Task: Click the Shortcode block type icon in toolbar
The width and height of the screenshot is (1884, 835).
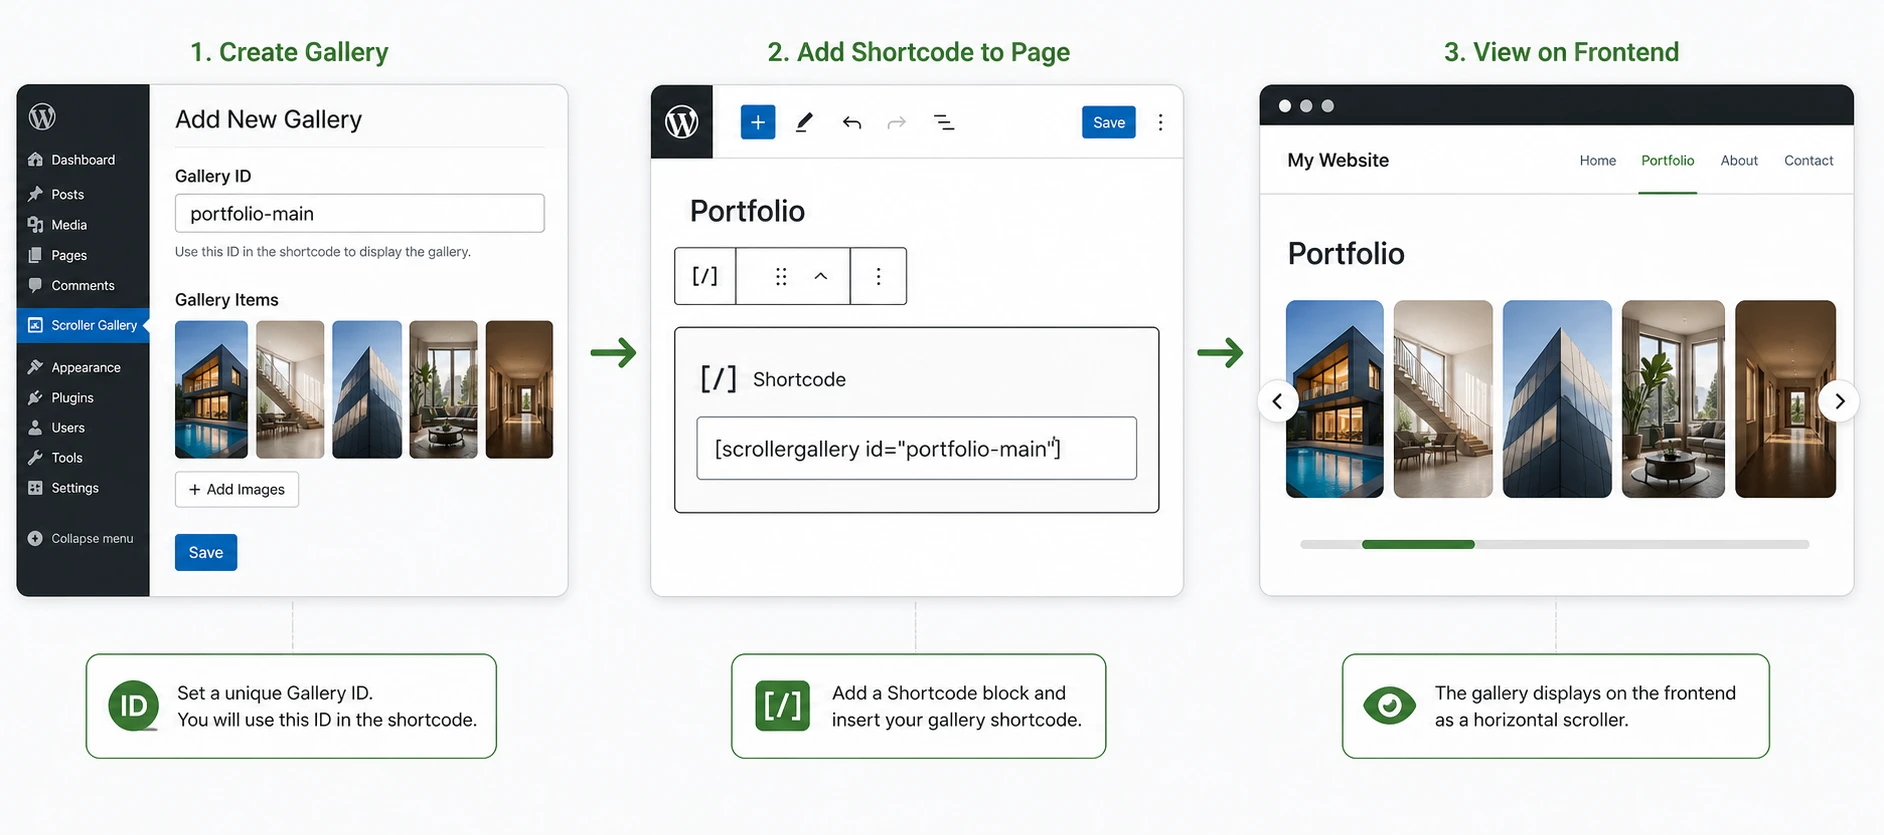Action: click(705, 276)
